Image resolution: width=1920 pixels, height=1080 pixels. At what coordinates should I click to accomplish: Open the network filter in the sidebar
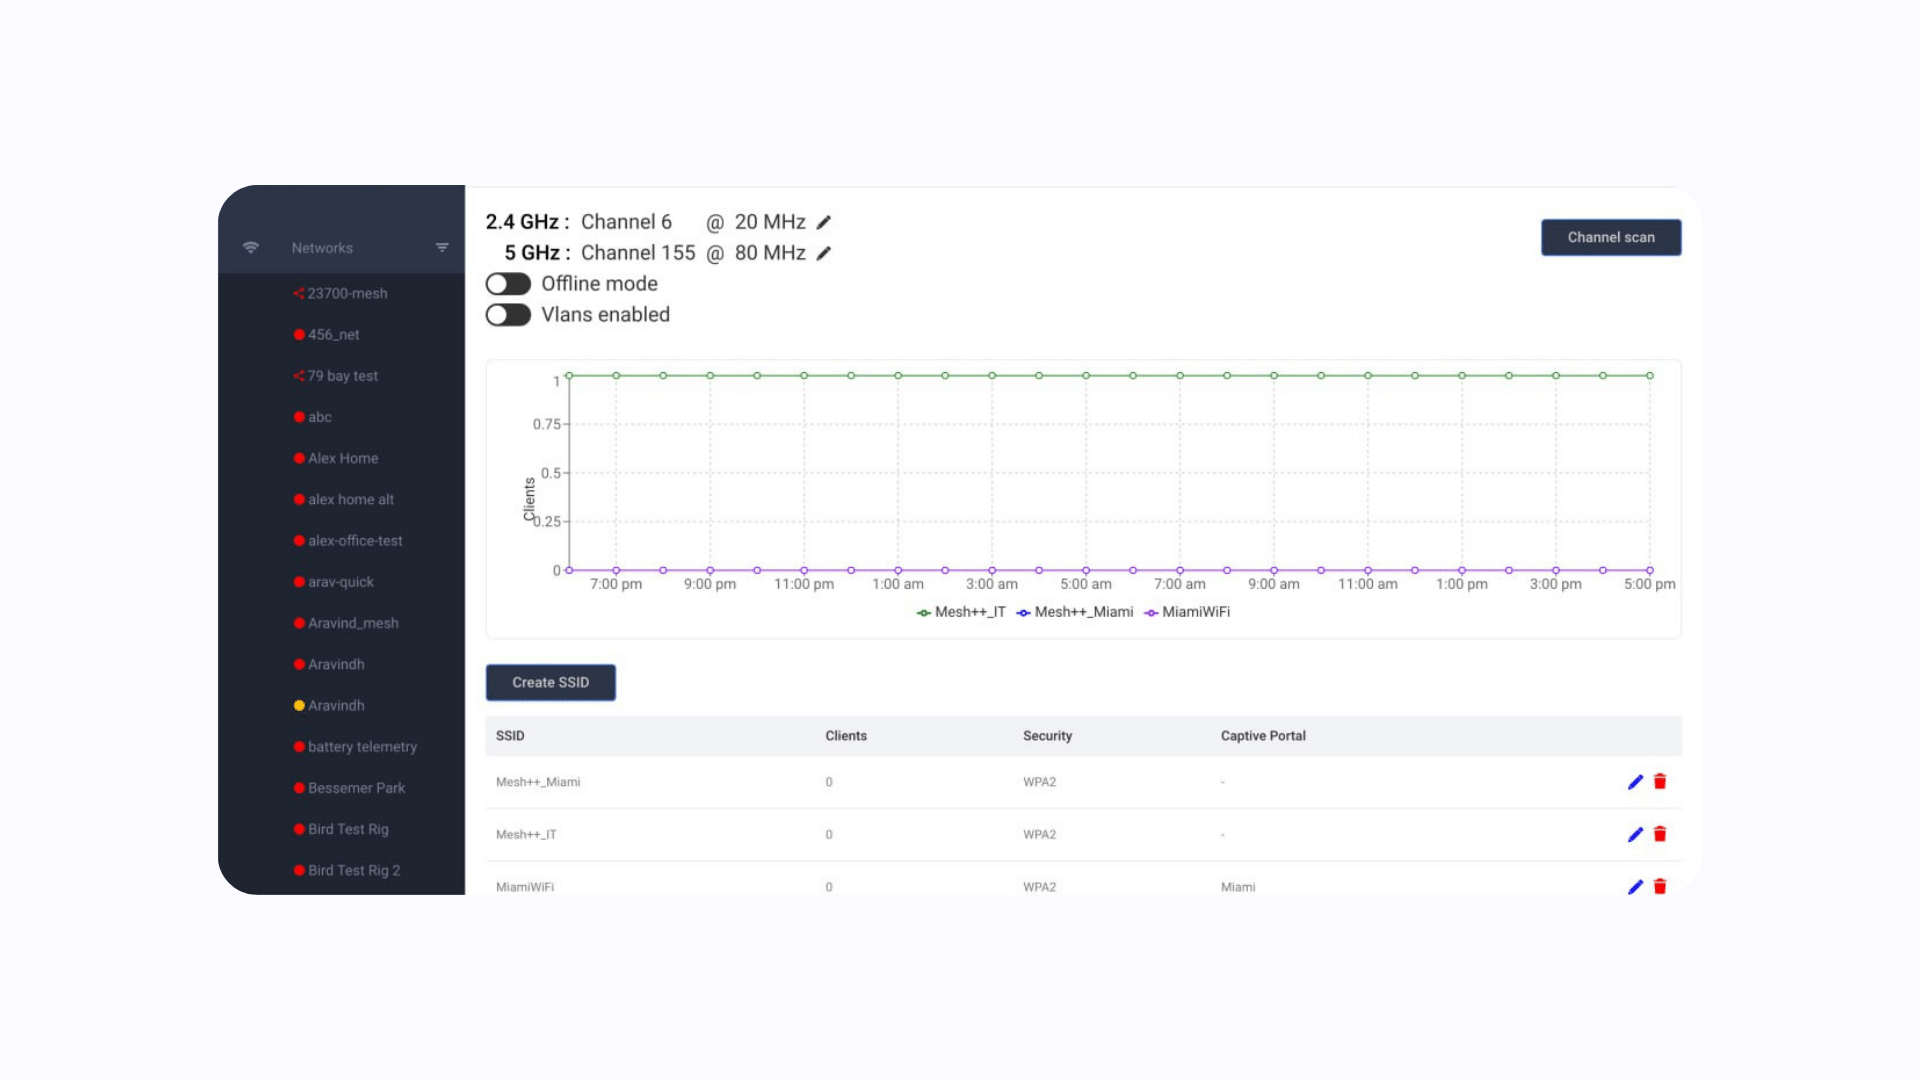pyautogui.click(x=442, y=247)
